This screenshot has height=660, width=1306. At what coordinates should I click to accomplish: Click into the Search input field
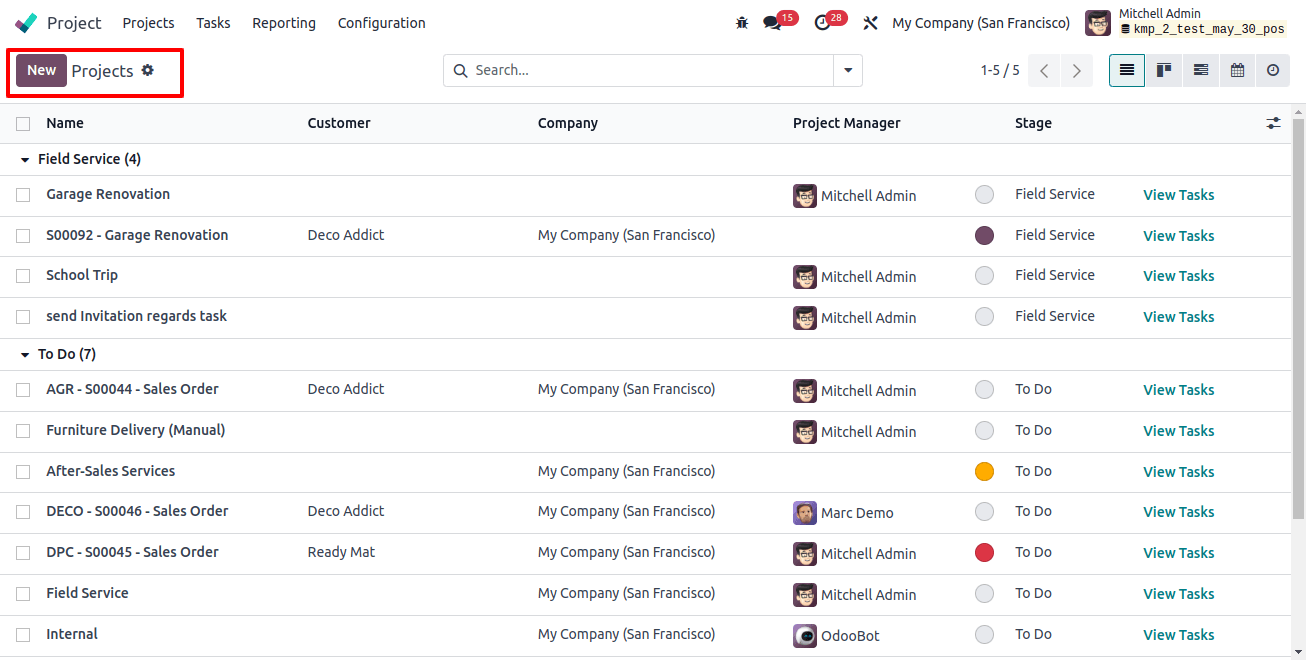pyautogui.click(x=650, y=70)
